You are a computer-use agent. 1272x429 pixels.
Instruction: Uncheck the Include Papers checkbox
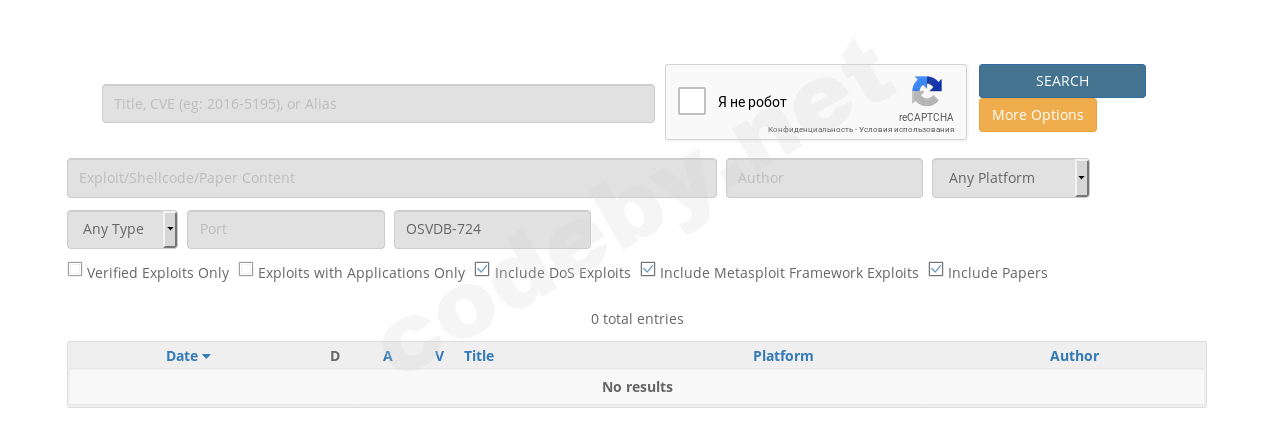[936, 269]
